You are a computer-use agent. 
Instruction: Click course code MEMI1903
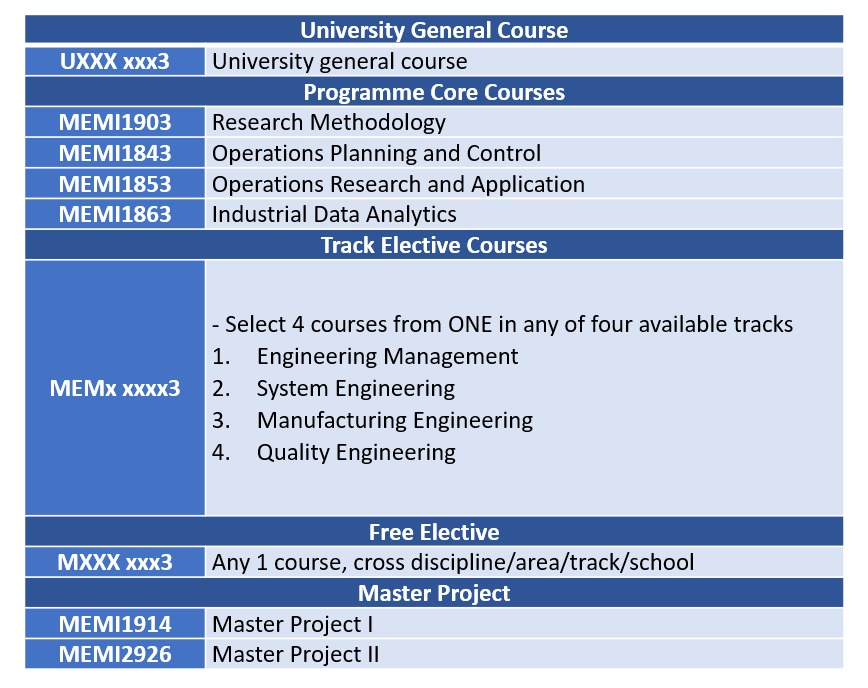(115, 122)
